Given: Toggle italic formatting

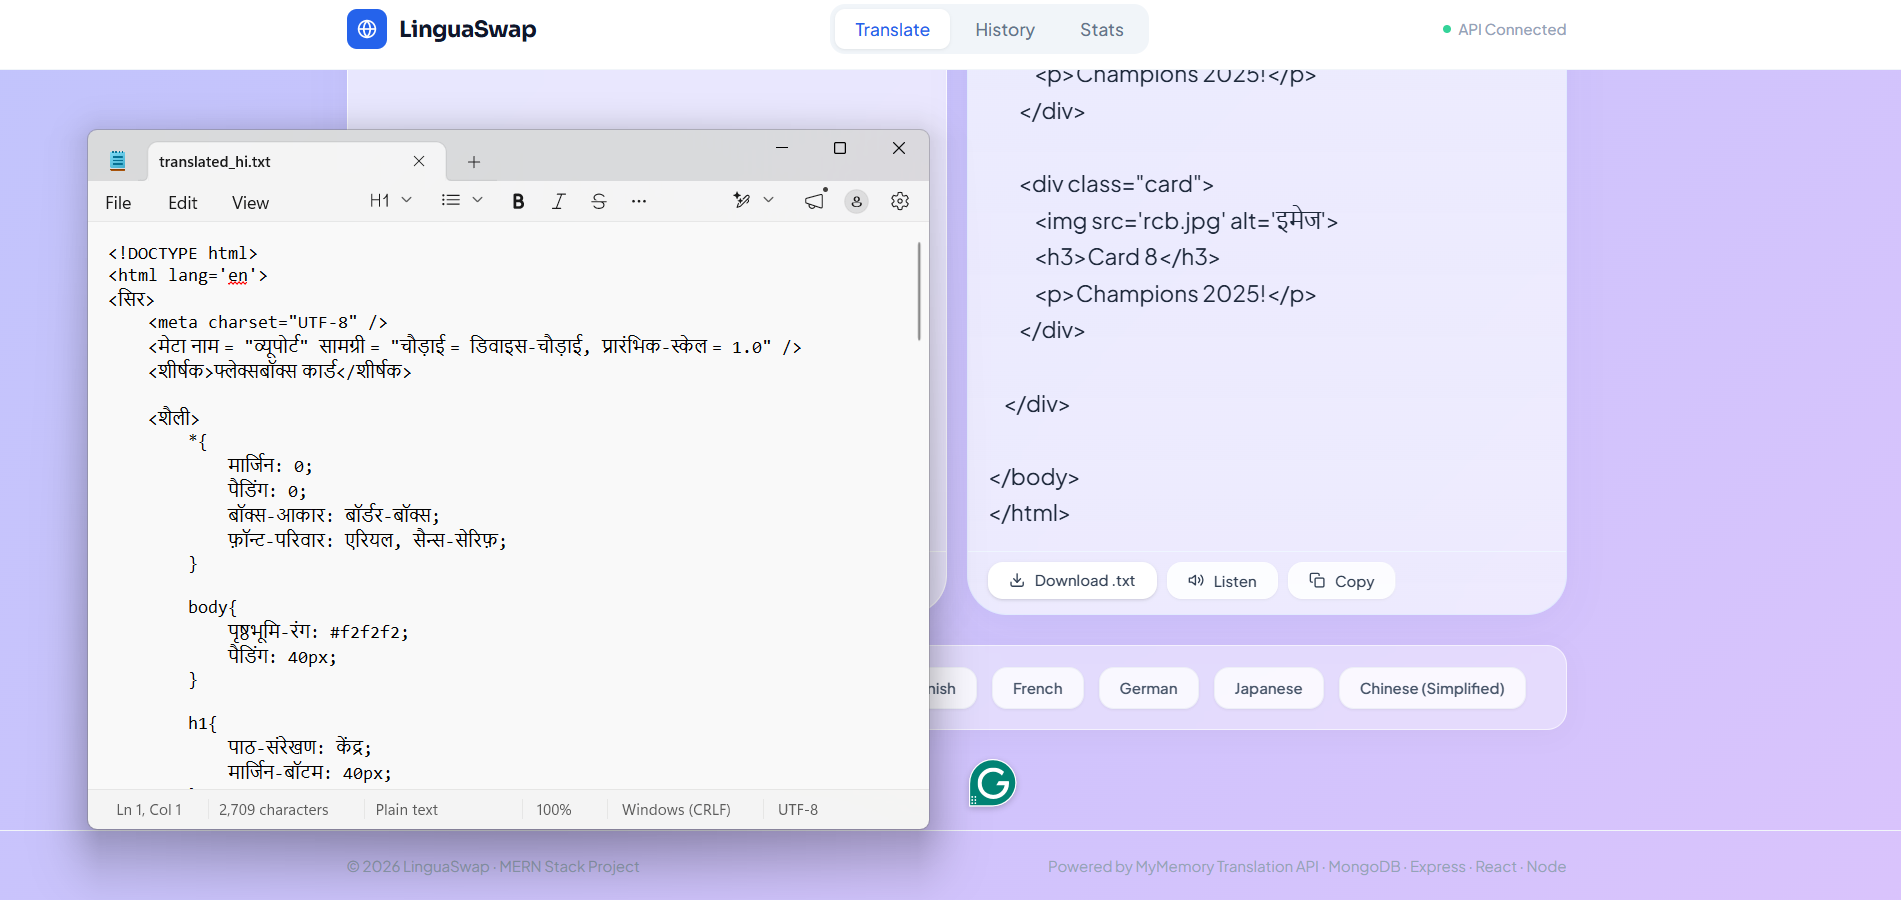Looking at the screenshot, I should click(x=558, y=201).
